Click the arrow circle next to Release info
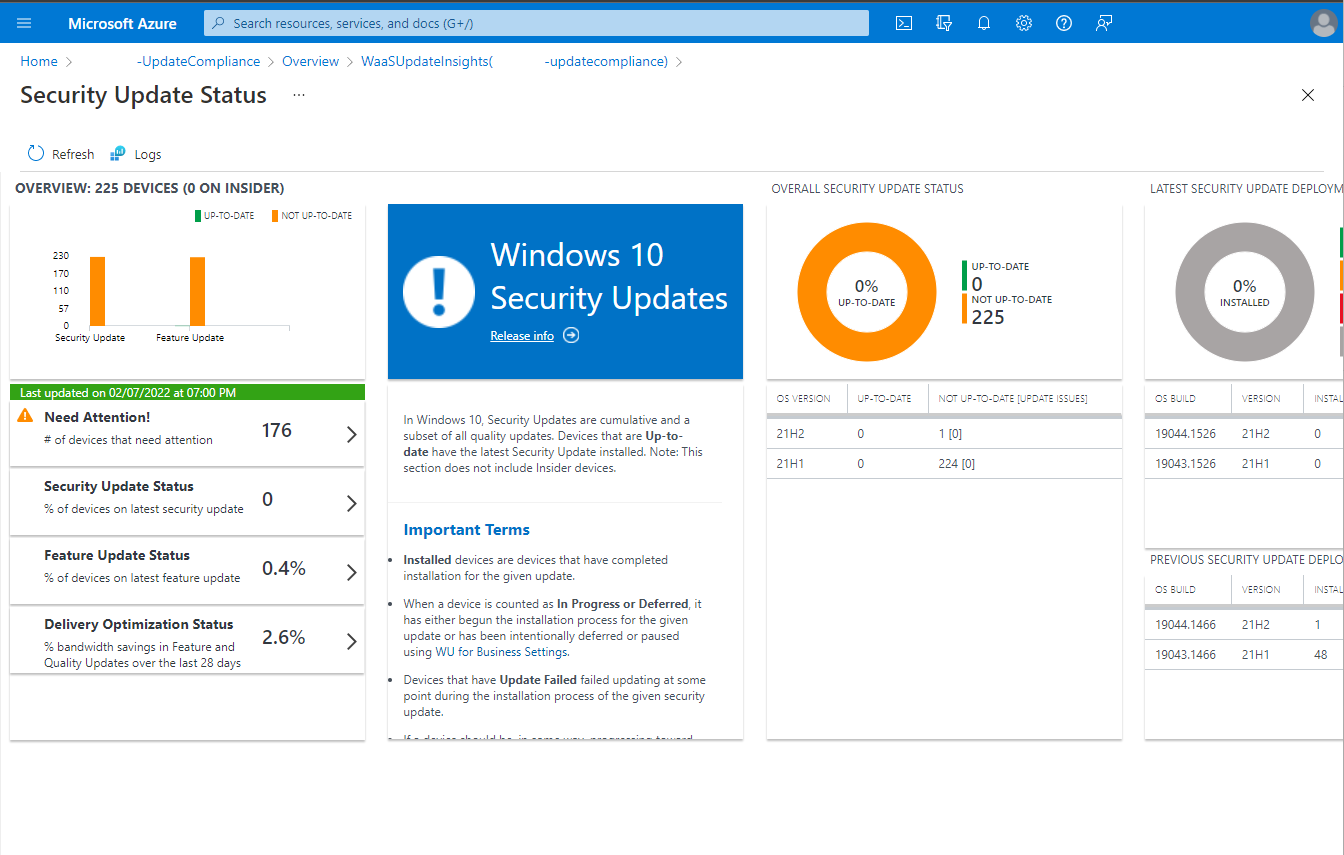 tap(571, 336)
